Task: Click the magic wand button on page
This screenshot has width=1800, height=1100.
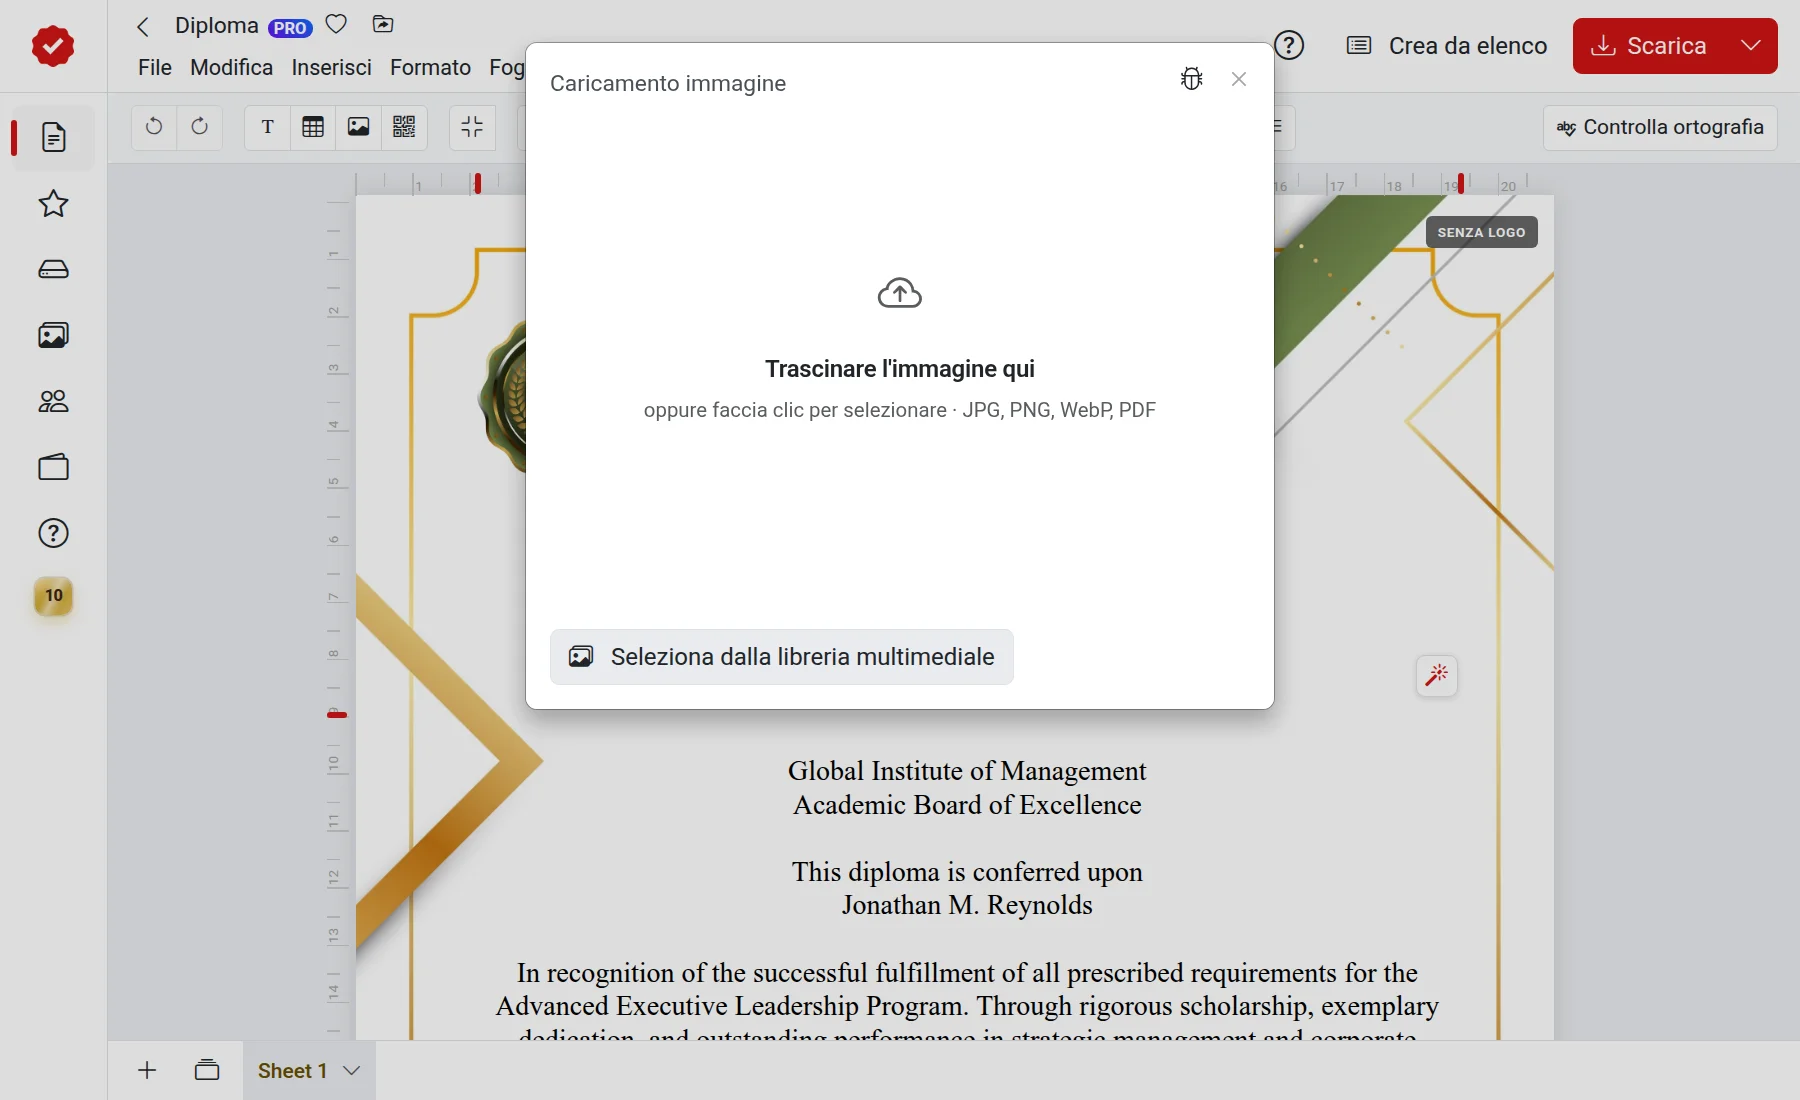Action: [1437, 676]
